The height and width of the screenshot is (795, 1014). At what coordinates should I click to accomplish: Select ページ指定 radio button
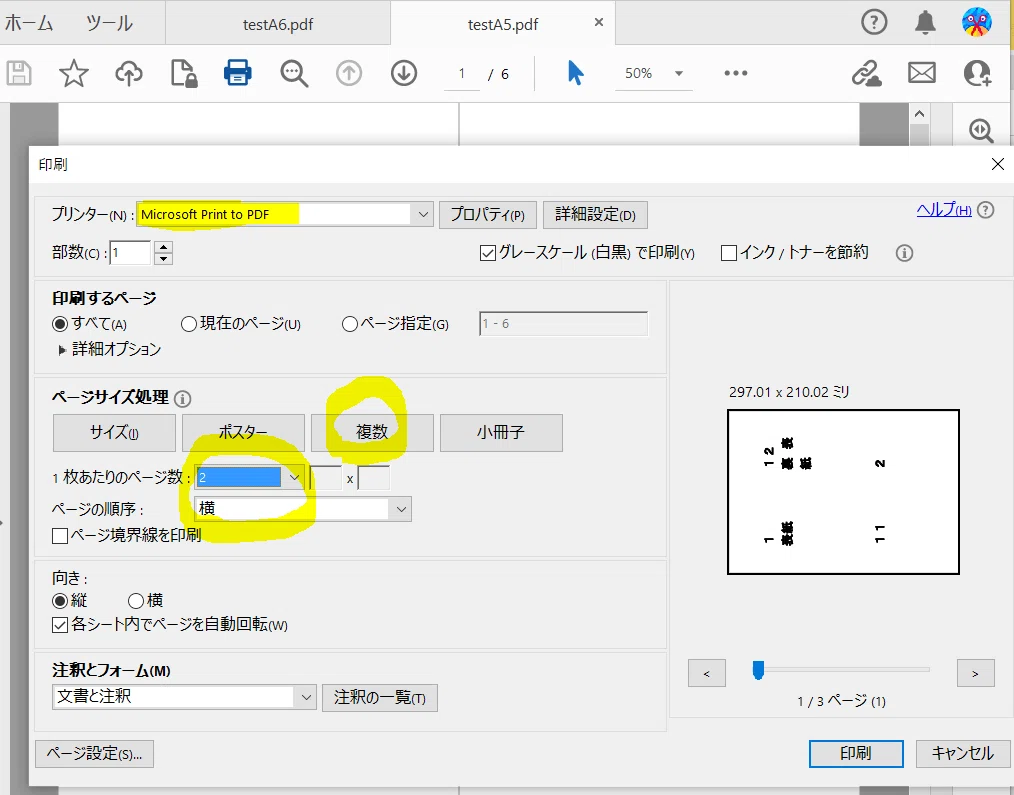(x=350, y=324)
